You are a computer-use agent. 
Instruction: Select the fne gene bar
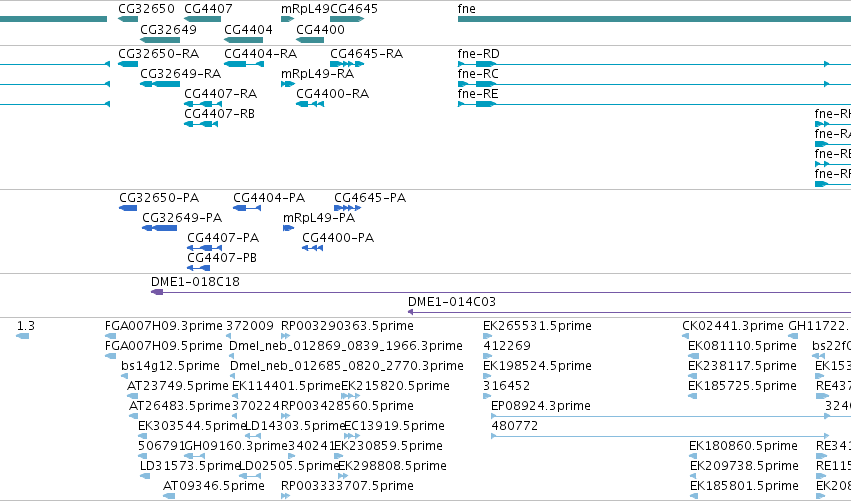pyautogui.click(x=655, y=19)
